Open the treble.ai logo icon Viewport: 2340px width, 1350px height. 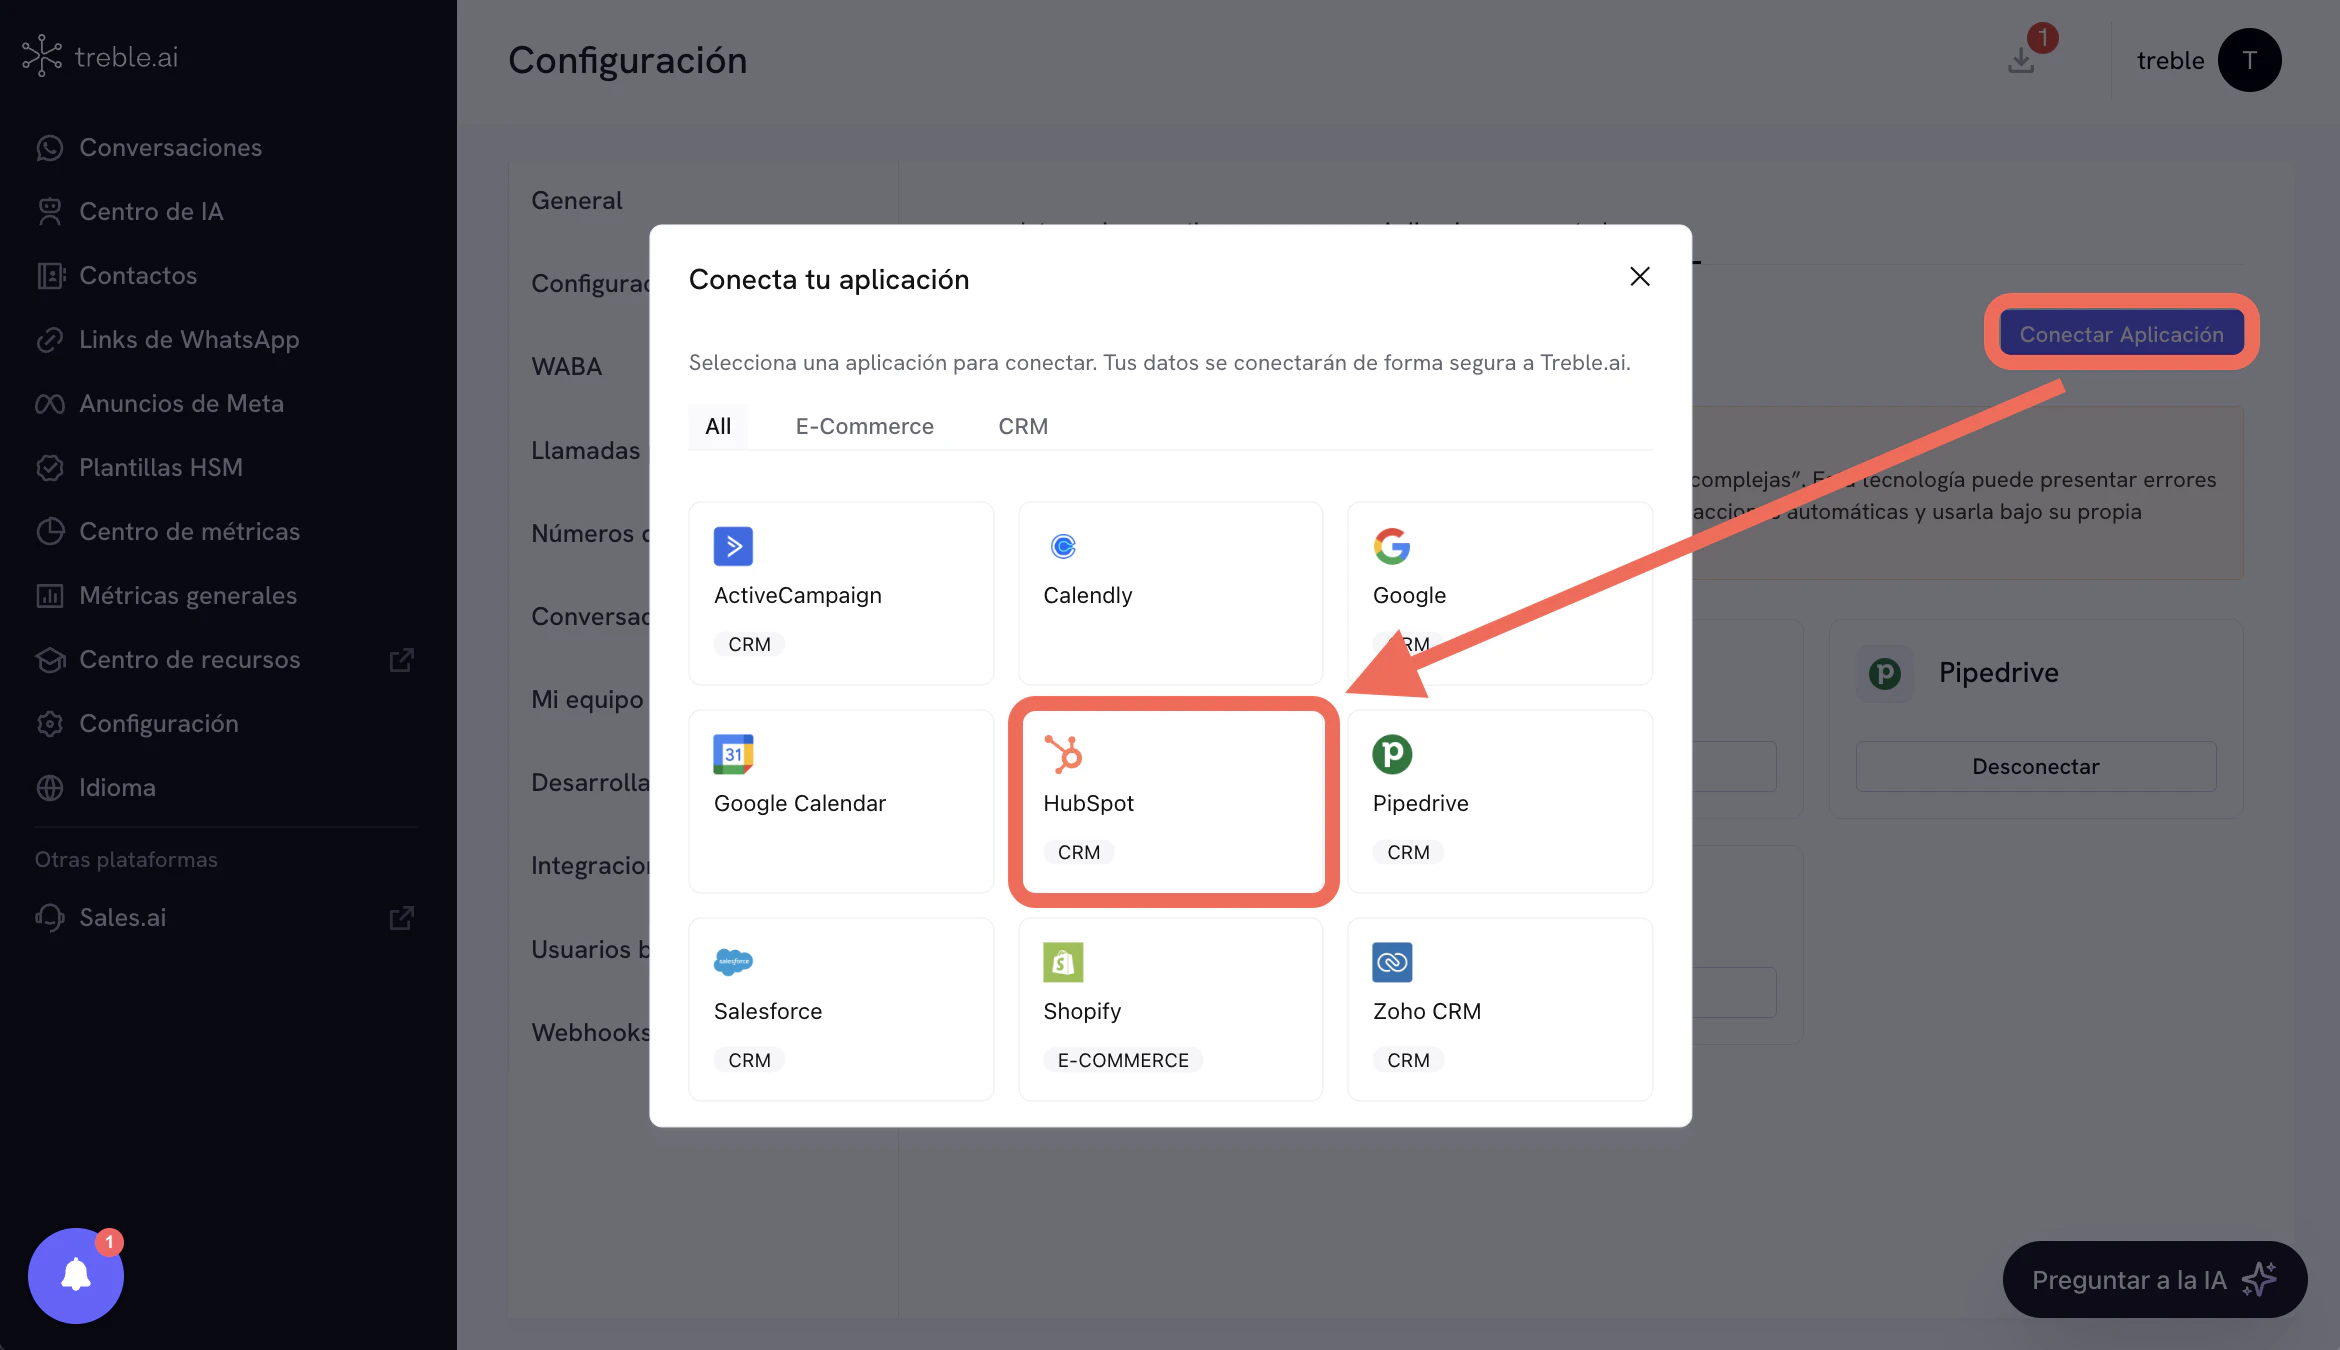click(42, 56)
